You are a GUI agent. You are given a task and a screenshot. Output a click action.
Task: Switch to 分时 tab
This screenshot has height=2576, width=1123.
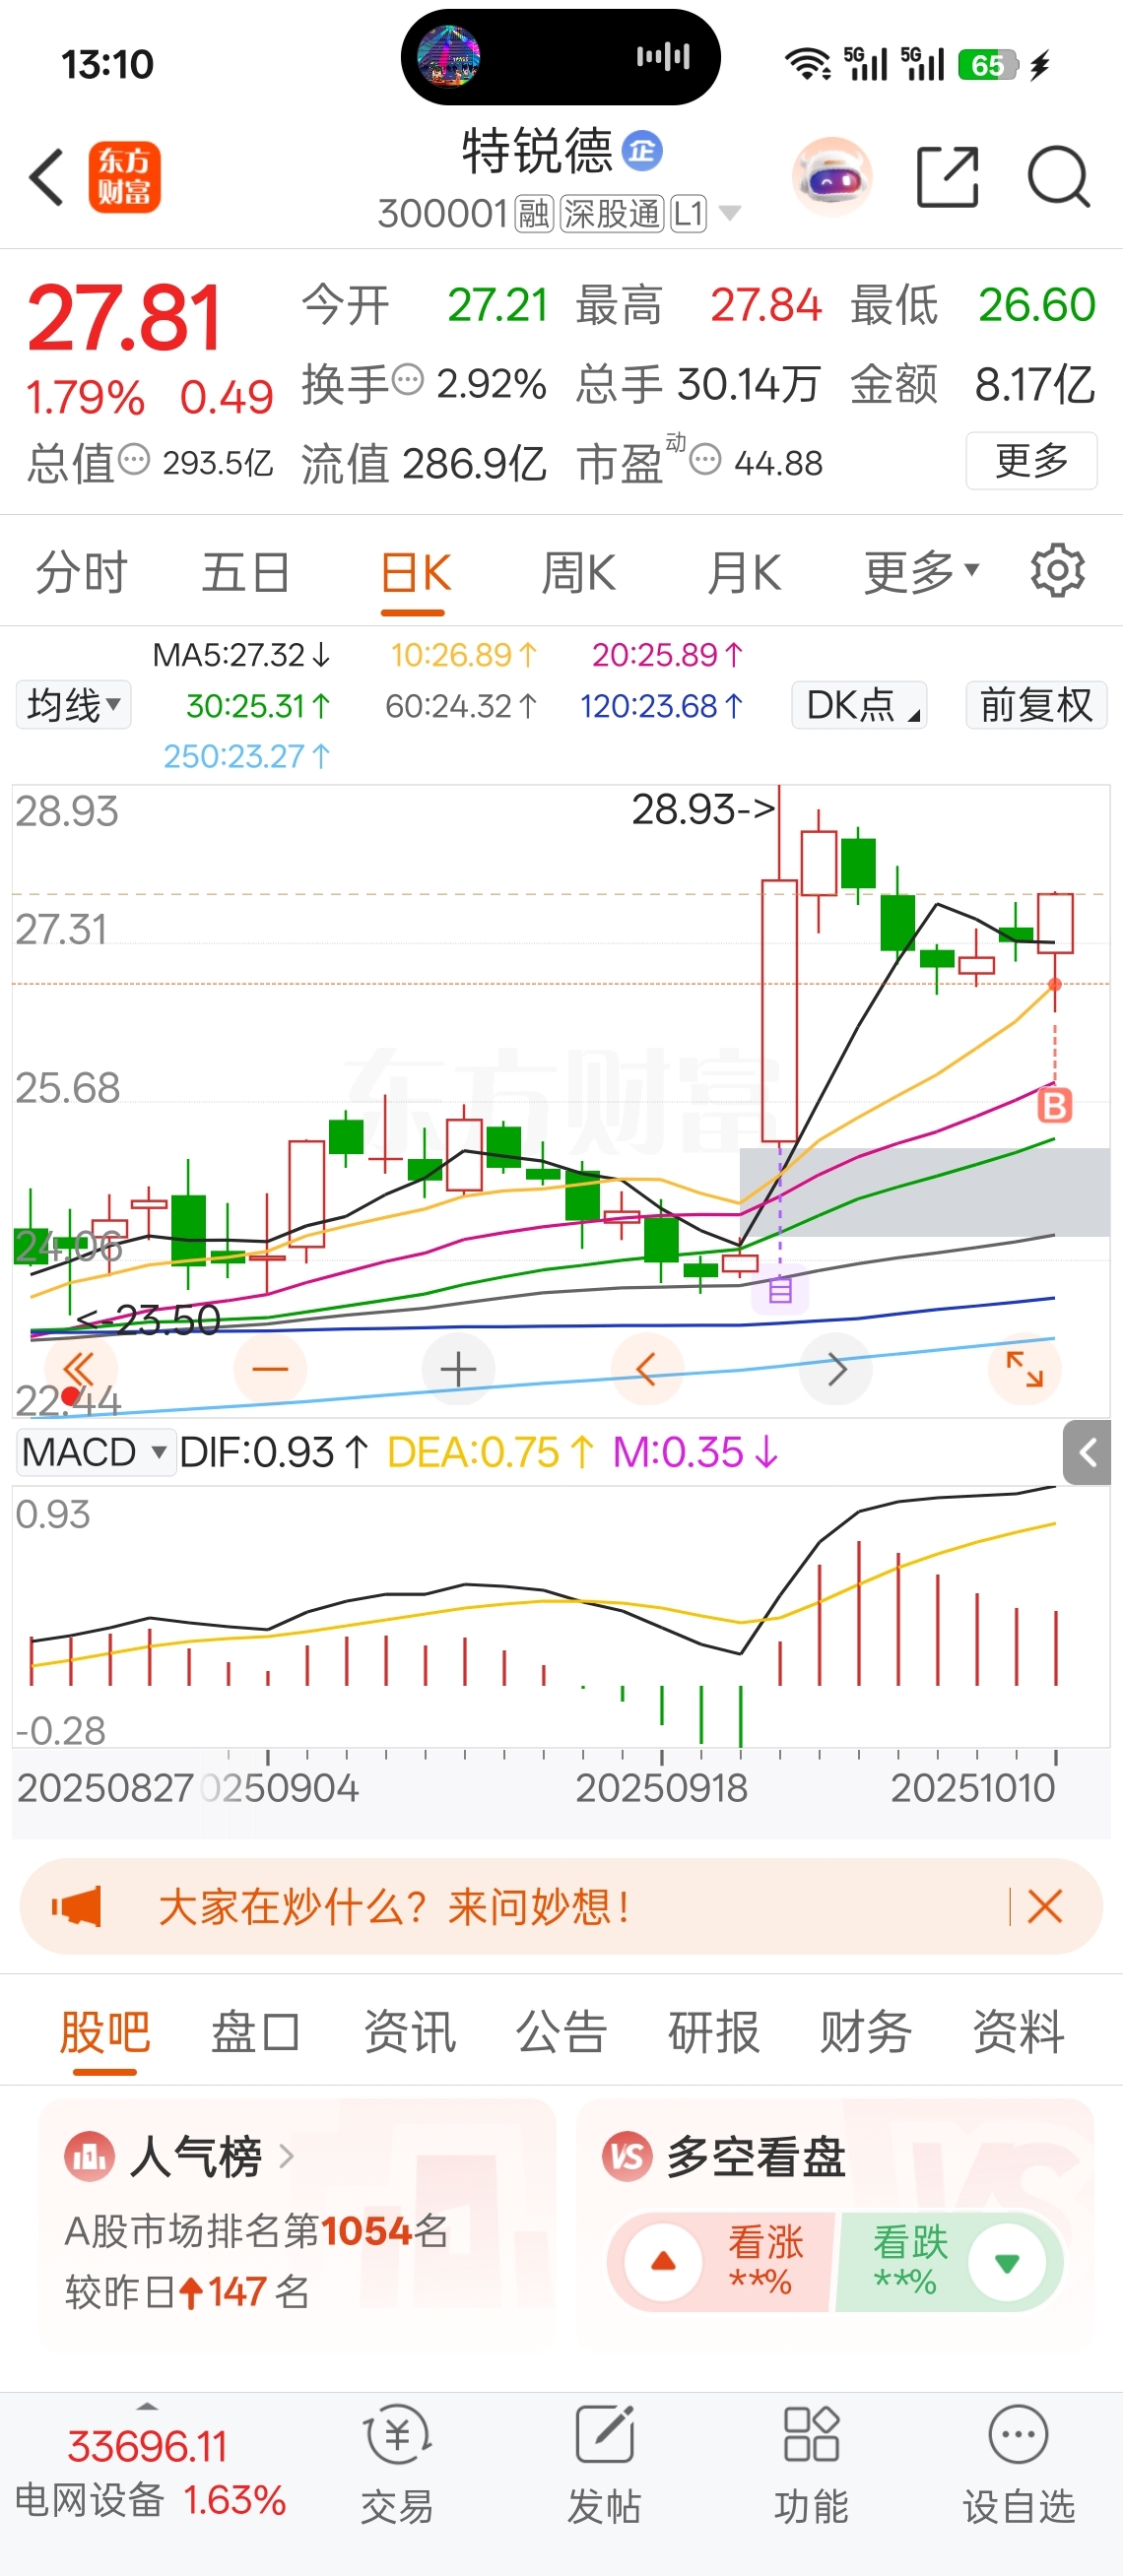tap(82, 572)
